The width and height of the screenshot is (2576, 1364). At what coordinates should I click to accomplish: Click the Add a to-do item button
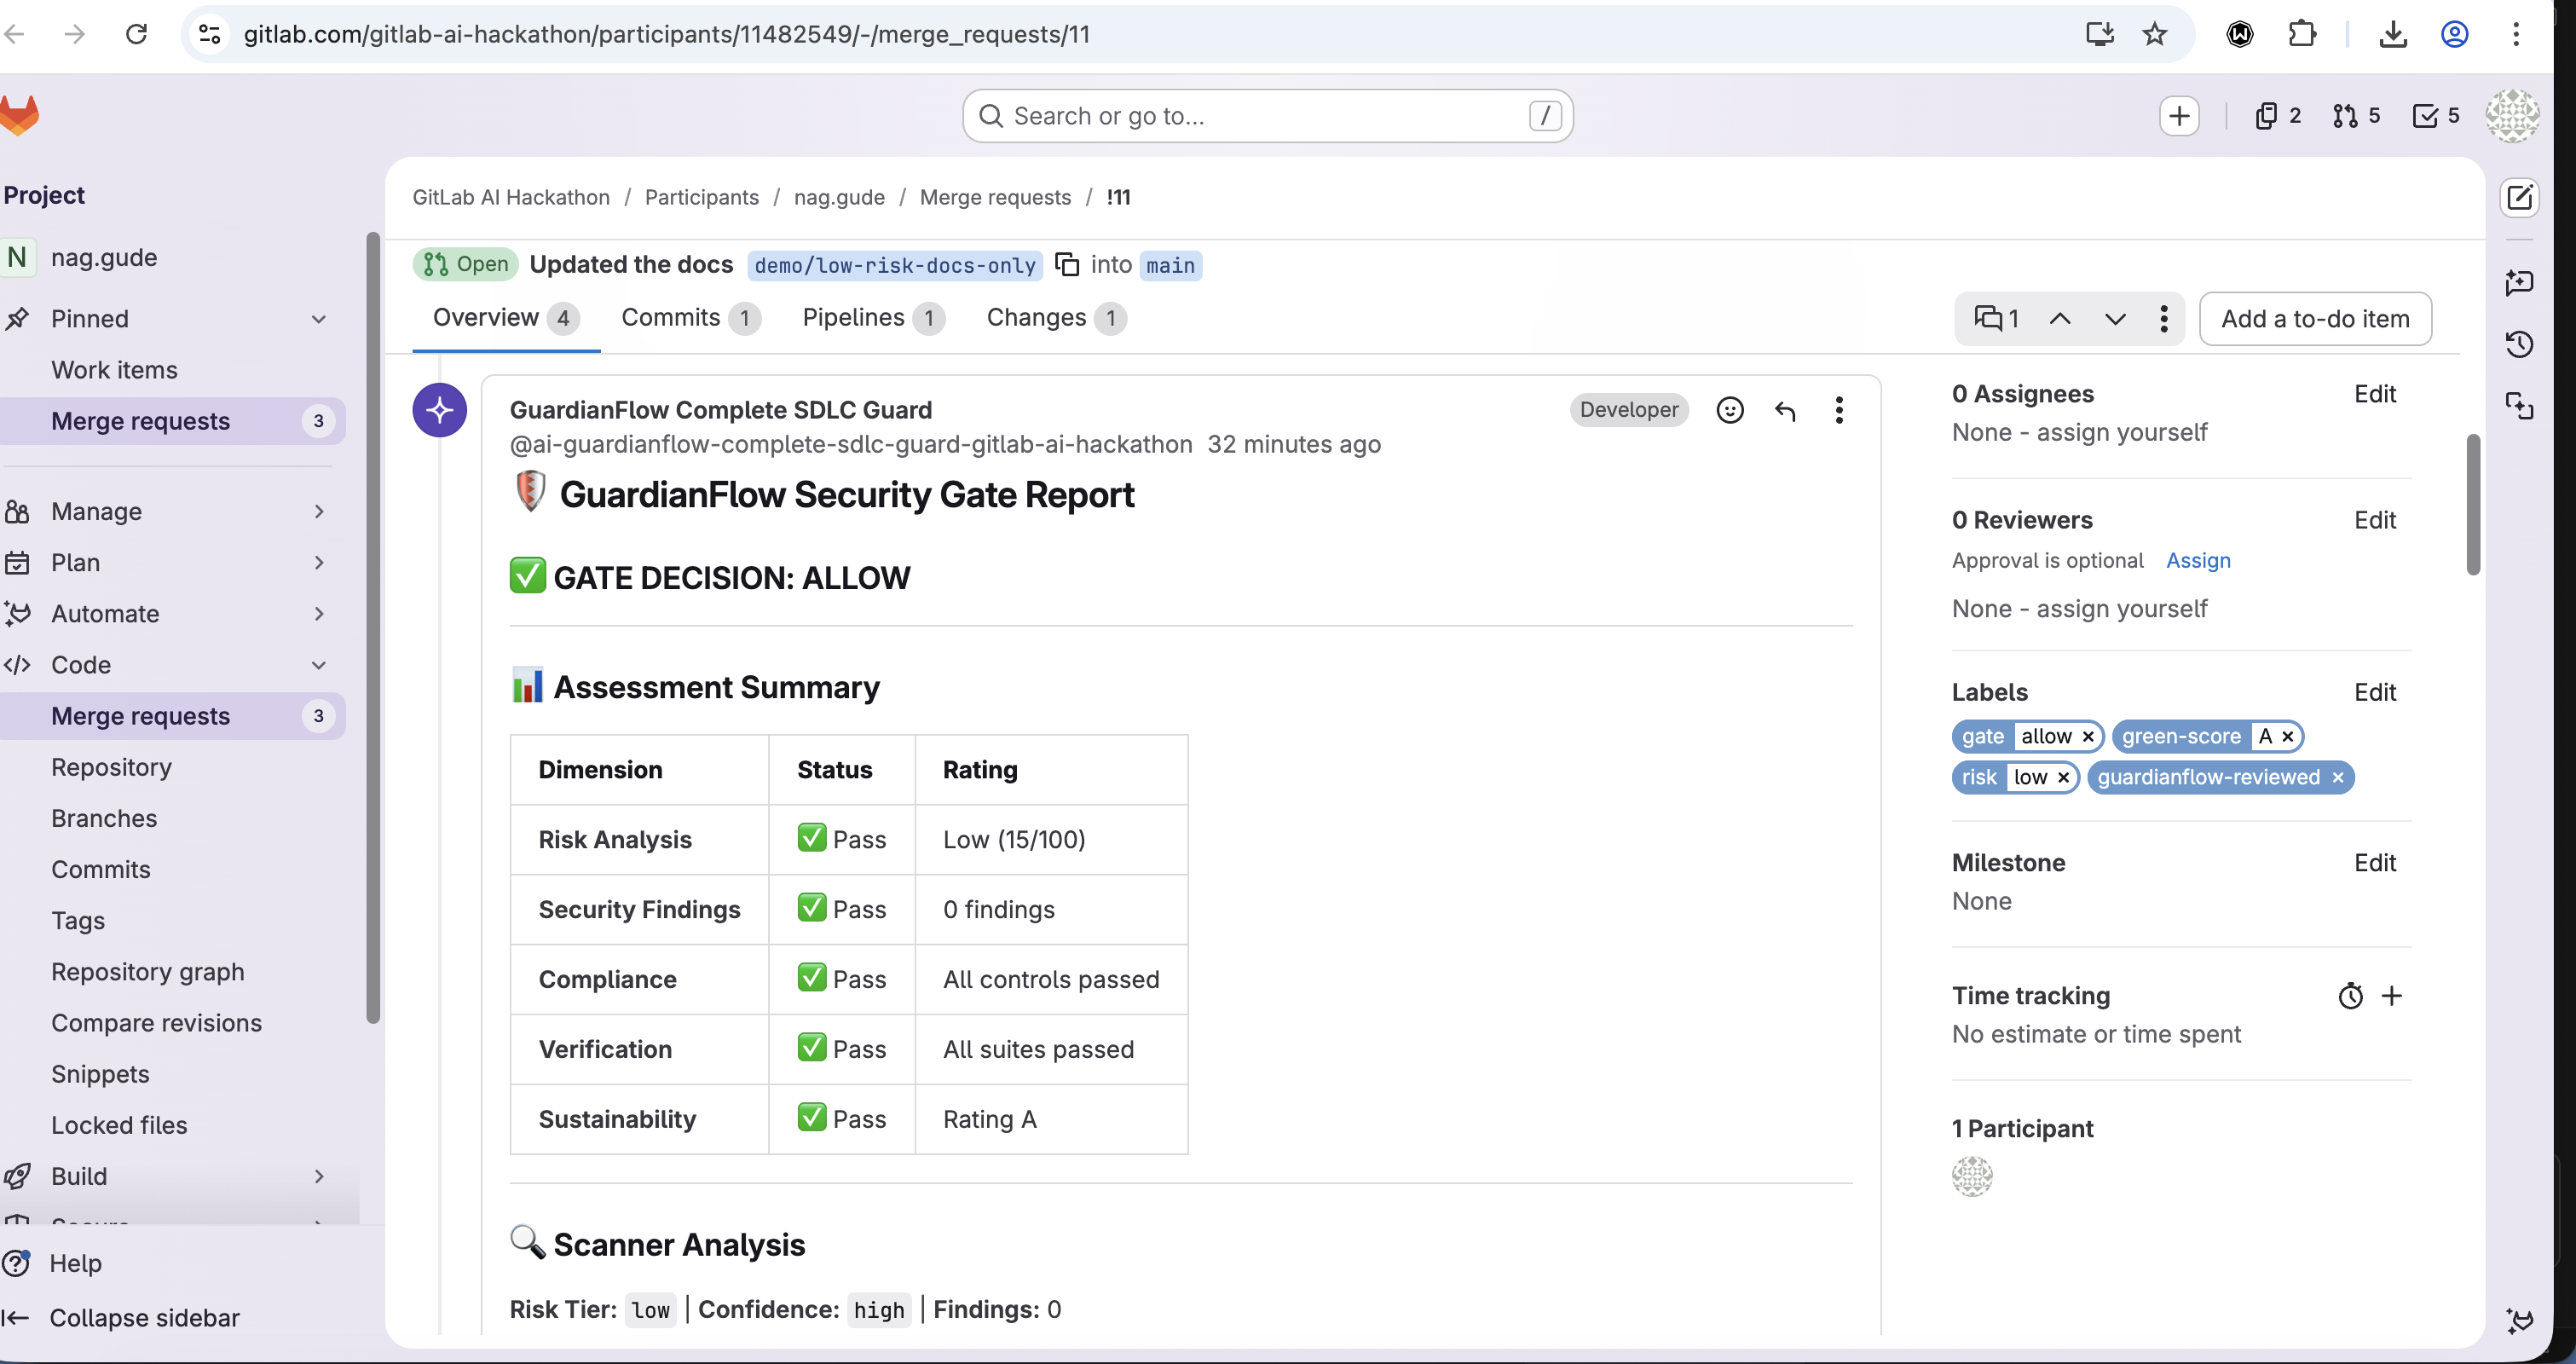[2314, 319]
